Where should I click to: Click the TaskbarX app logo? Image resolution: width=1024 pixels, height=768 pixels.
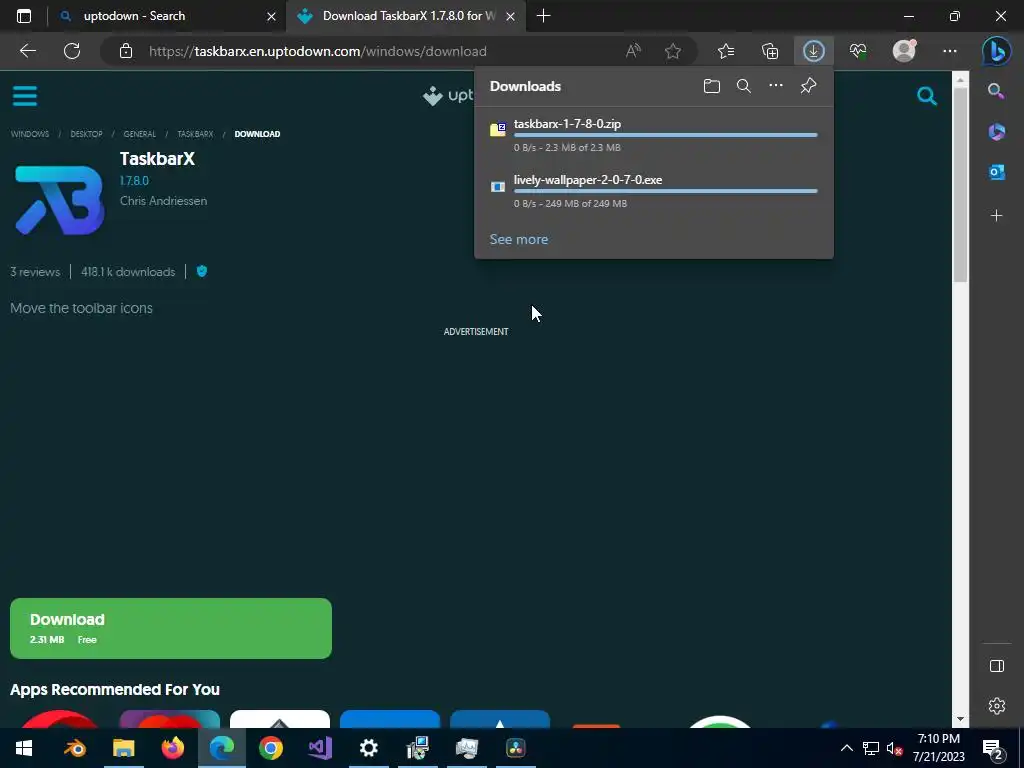59,199
